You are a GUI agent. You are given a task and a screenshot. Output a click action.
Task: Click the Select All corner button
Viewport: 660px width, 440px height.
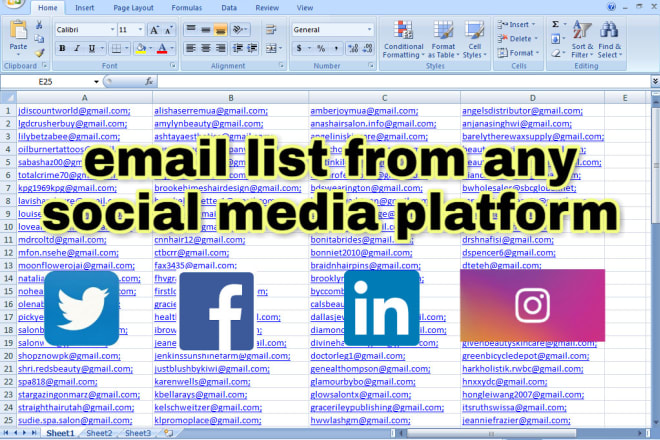pyautogui.click(x=8, y=98)
